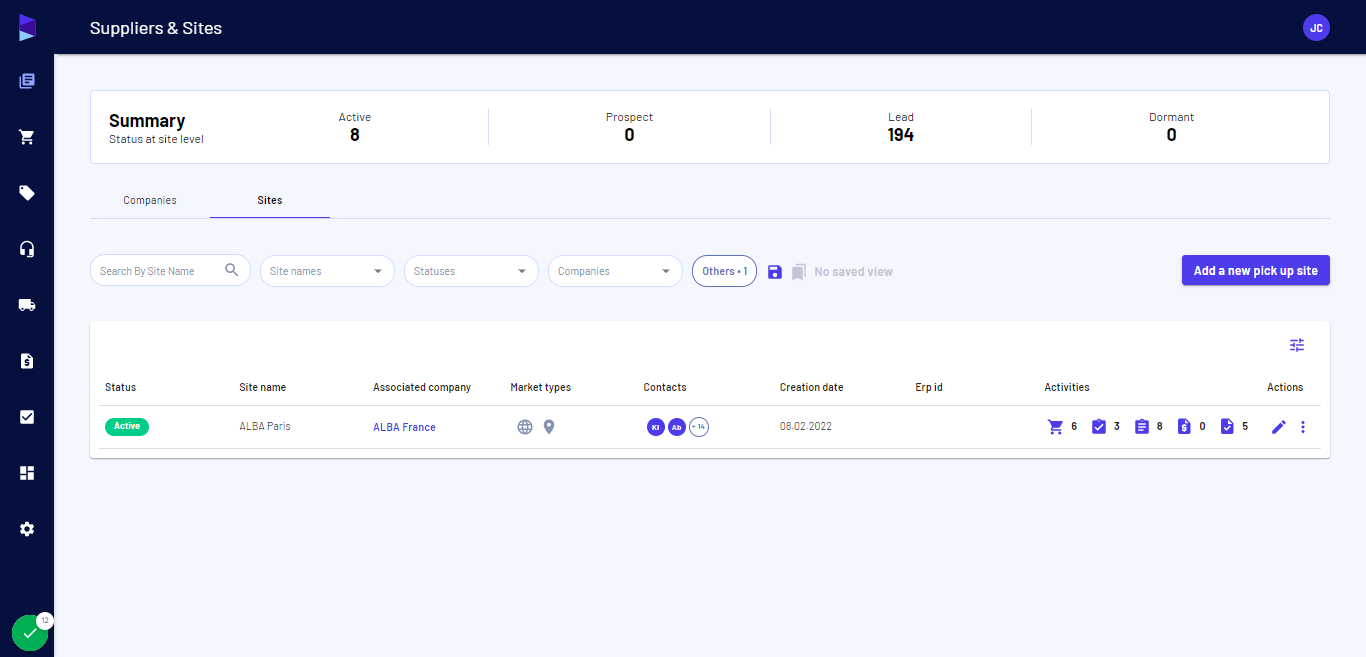This screenshot has height=657, width=1366.
Task: Click the save view floppy icon
Action: tap(775, 272)
